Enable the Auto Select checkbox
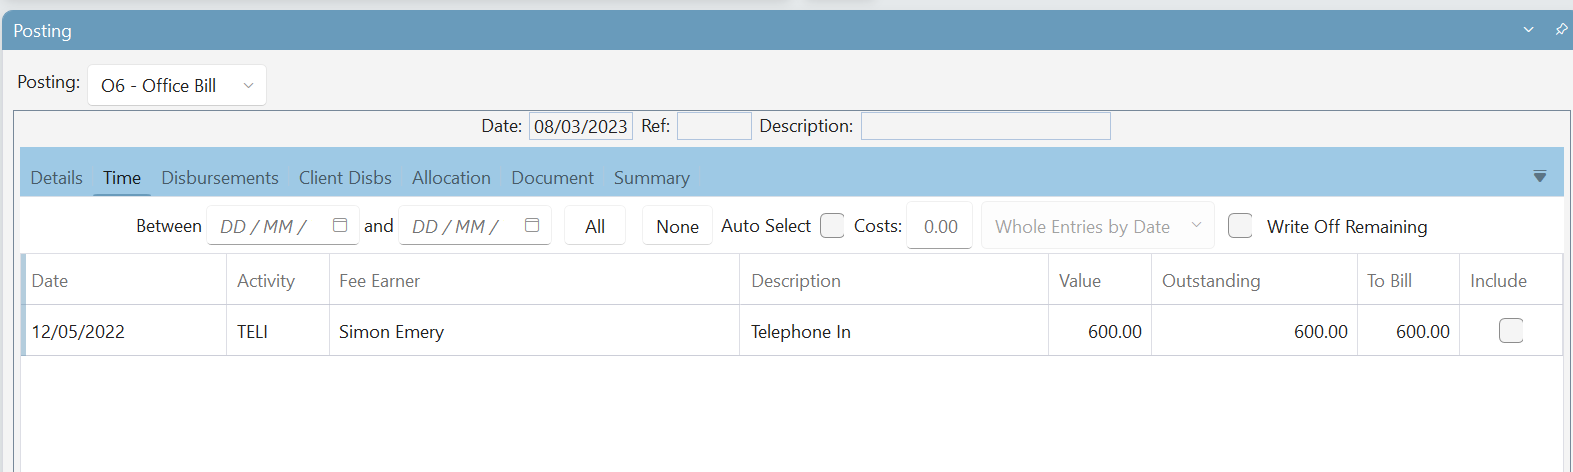 tap(832, 226)
